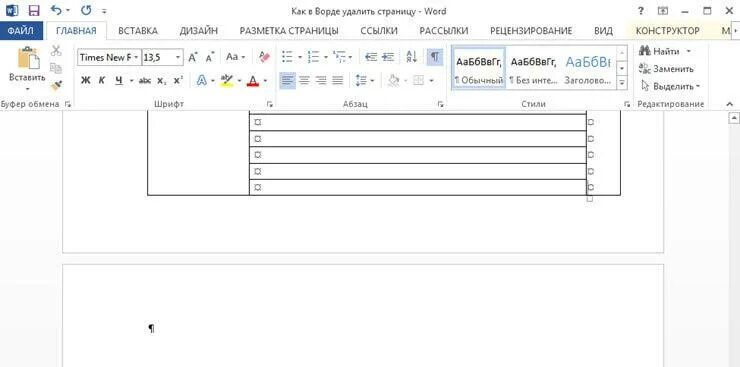
Task: Apply yellow text highlight color
Action: [x=227, y=81]
